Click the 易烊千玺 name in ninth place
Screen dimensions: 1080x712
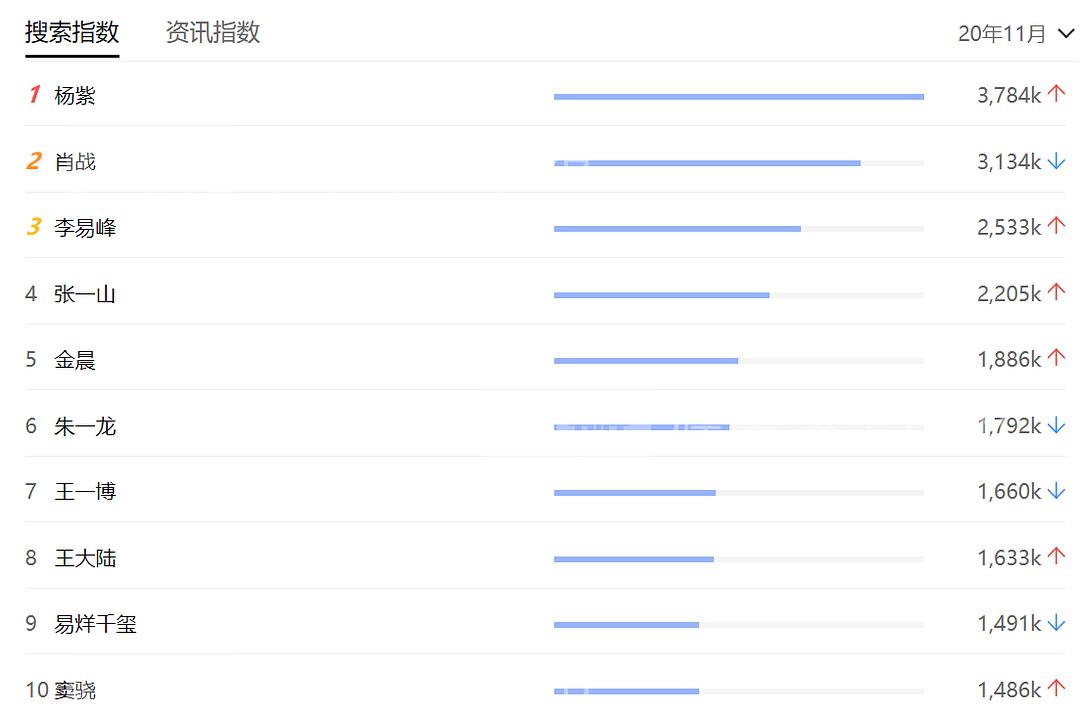(96, 624)
